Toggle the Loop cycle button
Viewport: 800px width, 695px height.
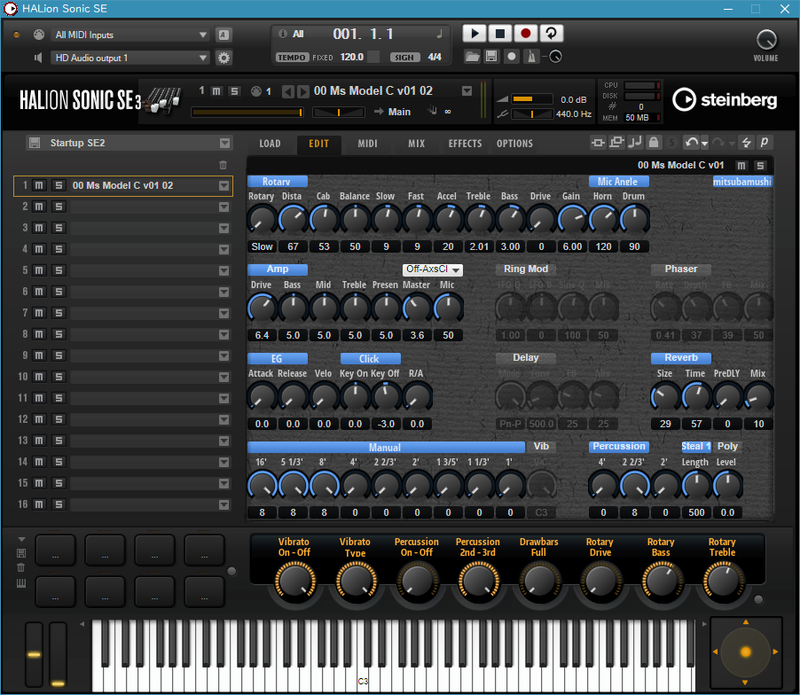click(551, 34)
